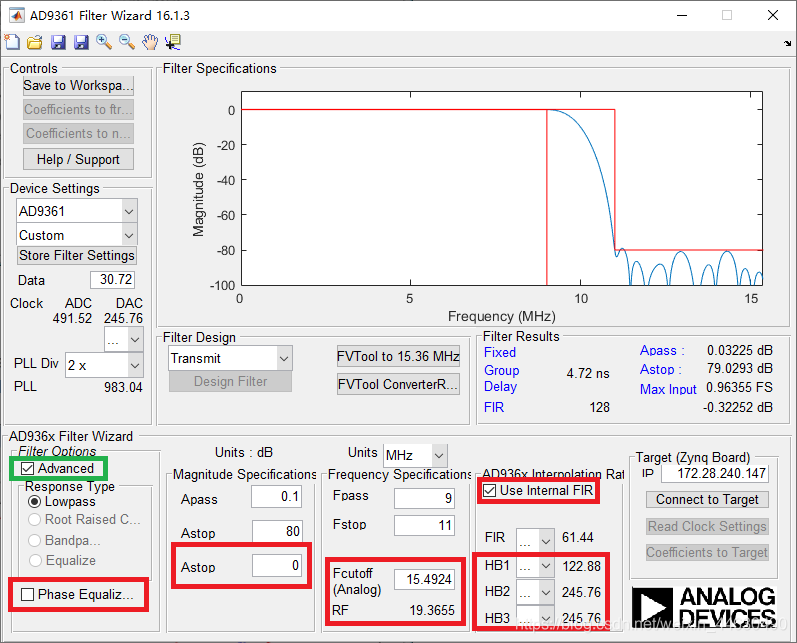Click the Apass 0.1 input field
Viewport: 797px width, 643px height.
277,496
